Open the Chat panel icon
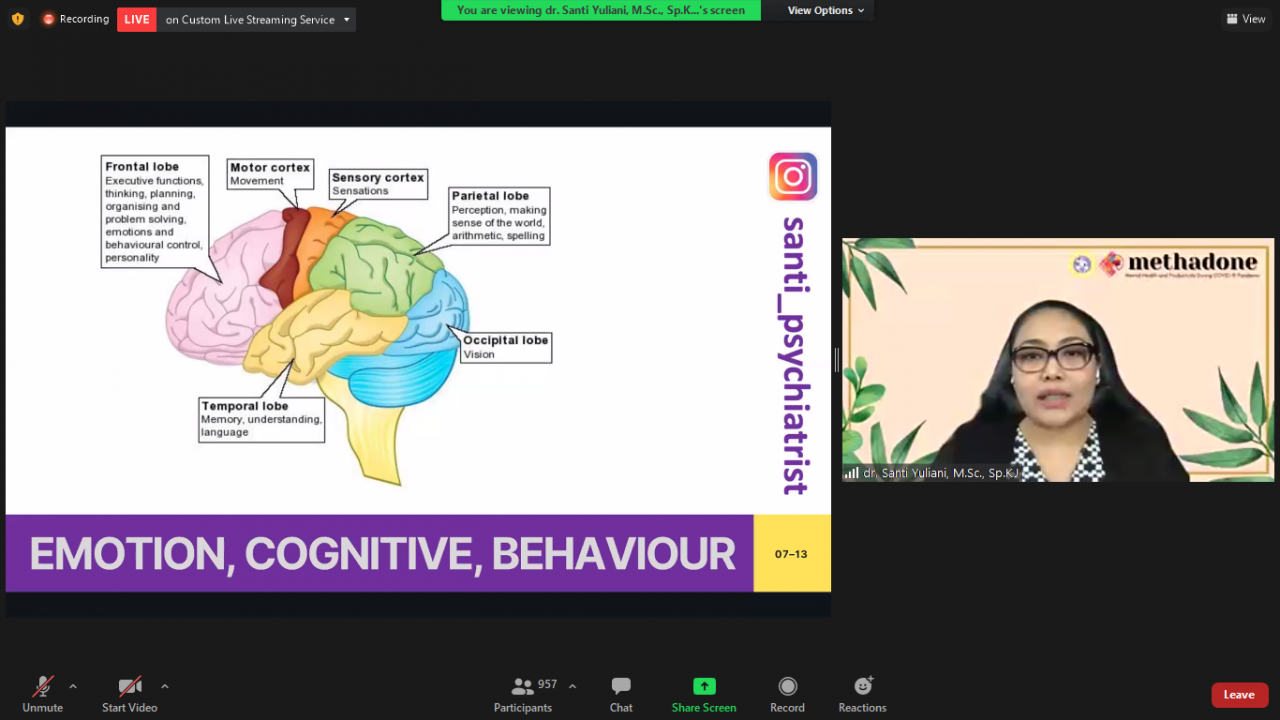1280x720 pixels. coord(621,687)
